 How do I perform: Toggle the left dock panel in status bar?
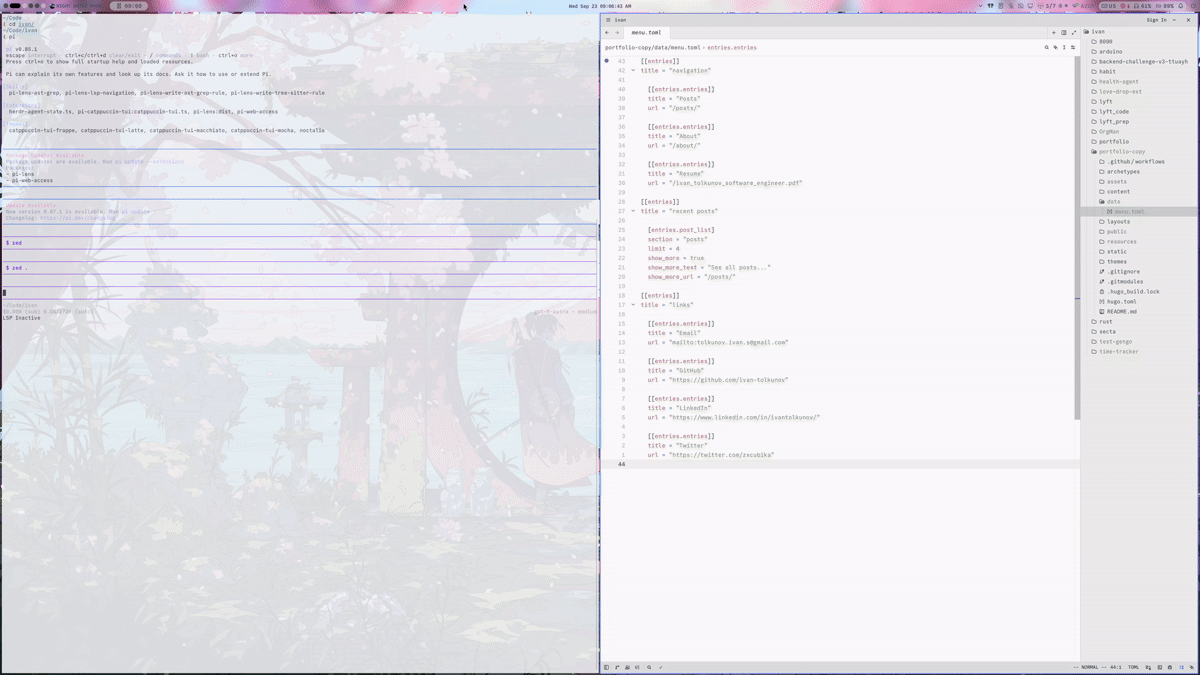pyautogui.click(x=606, y=667)
